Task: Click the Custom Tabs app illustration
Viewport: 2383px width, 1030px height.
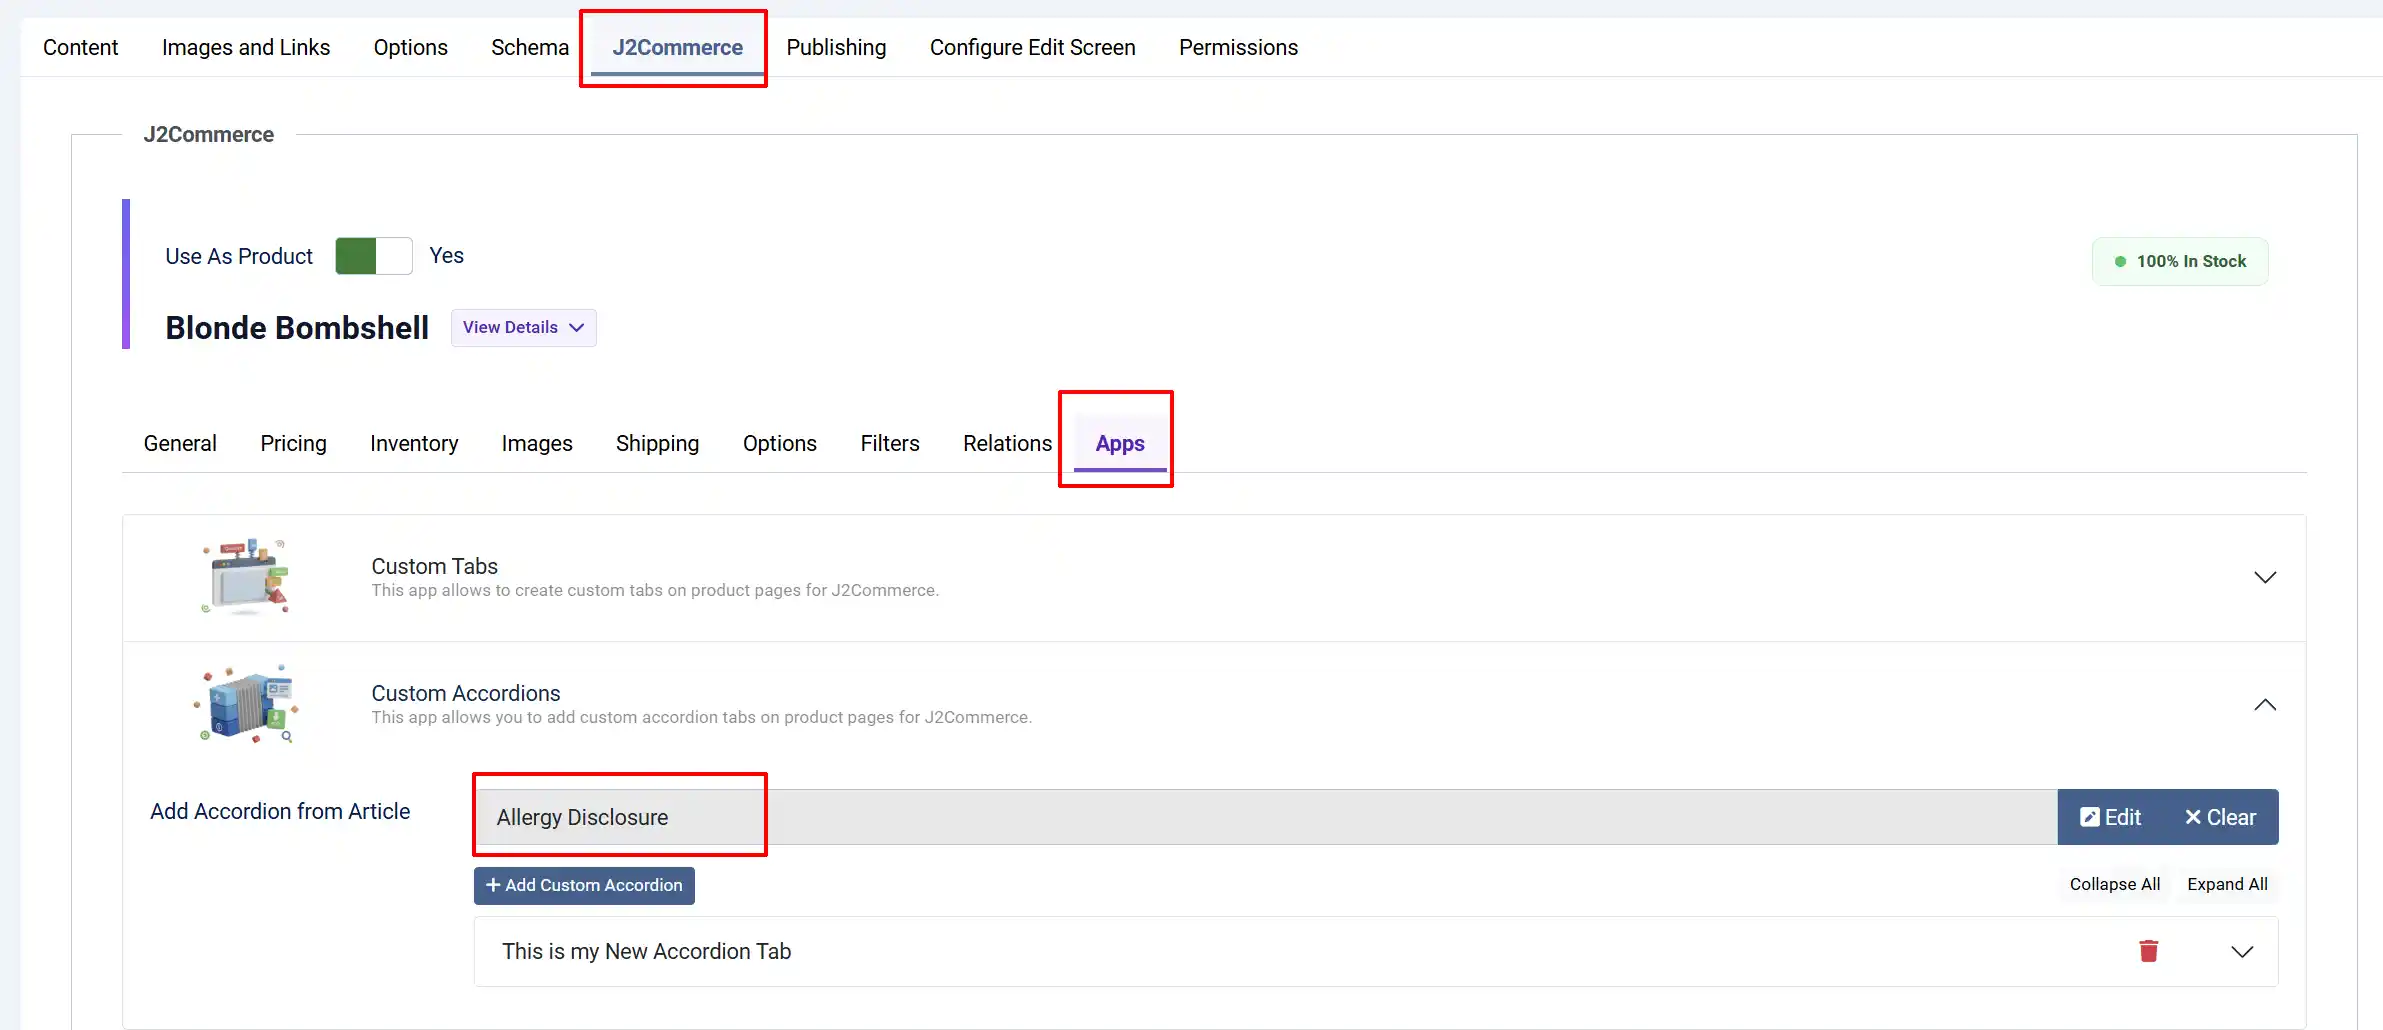Action: [246, 577]
